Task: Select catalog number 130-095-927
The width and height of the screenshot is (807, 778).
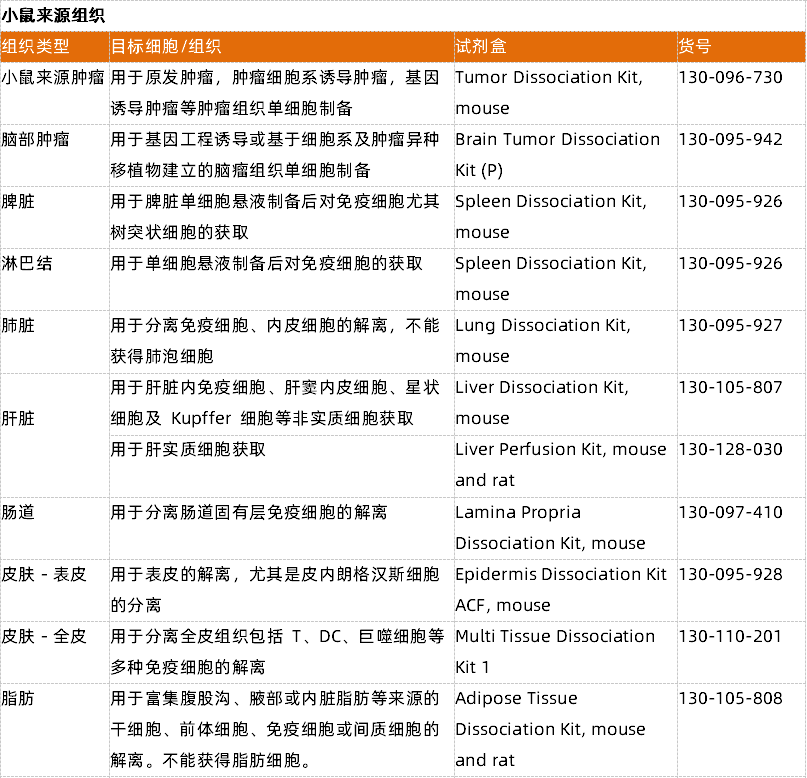Action: tap(730, 325)
